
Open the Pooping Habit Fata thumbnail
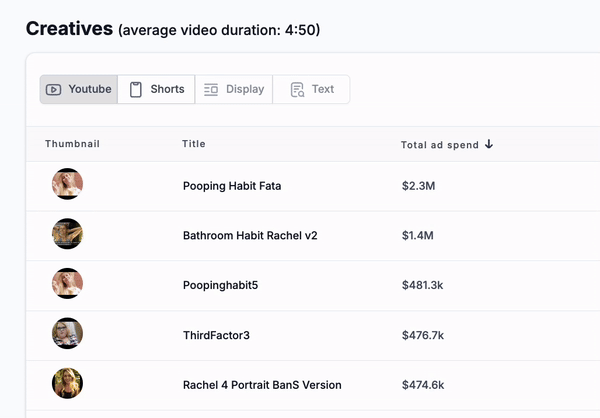67,184
